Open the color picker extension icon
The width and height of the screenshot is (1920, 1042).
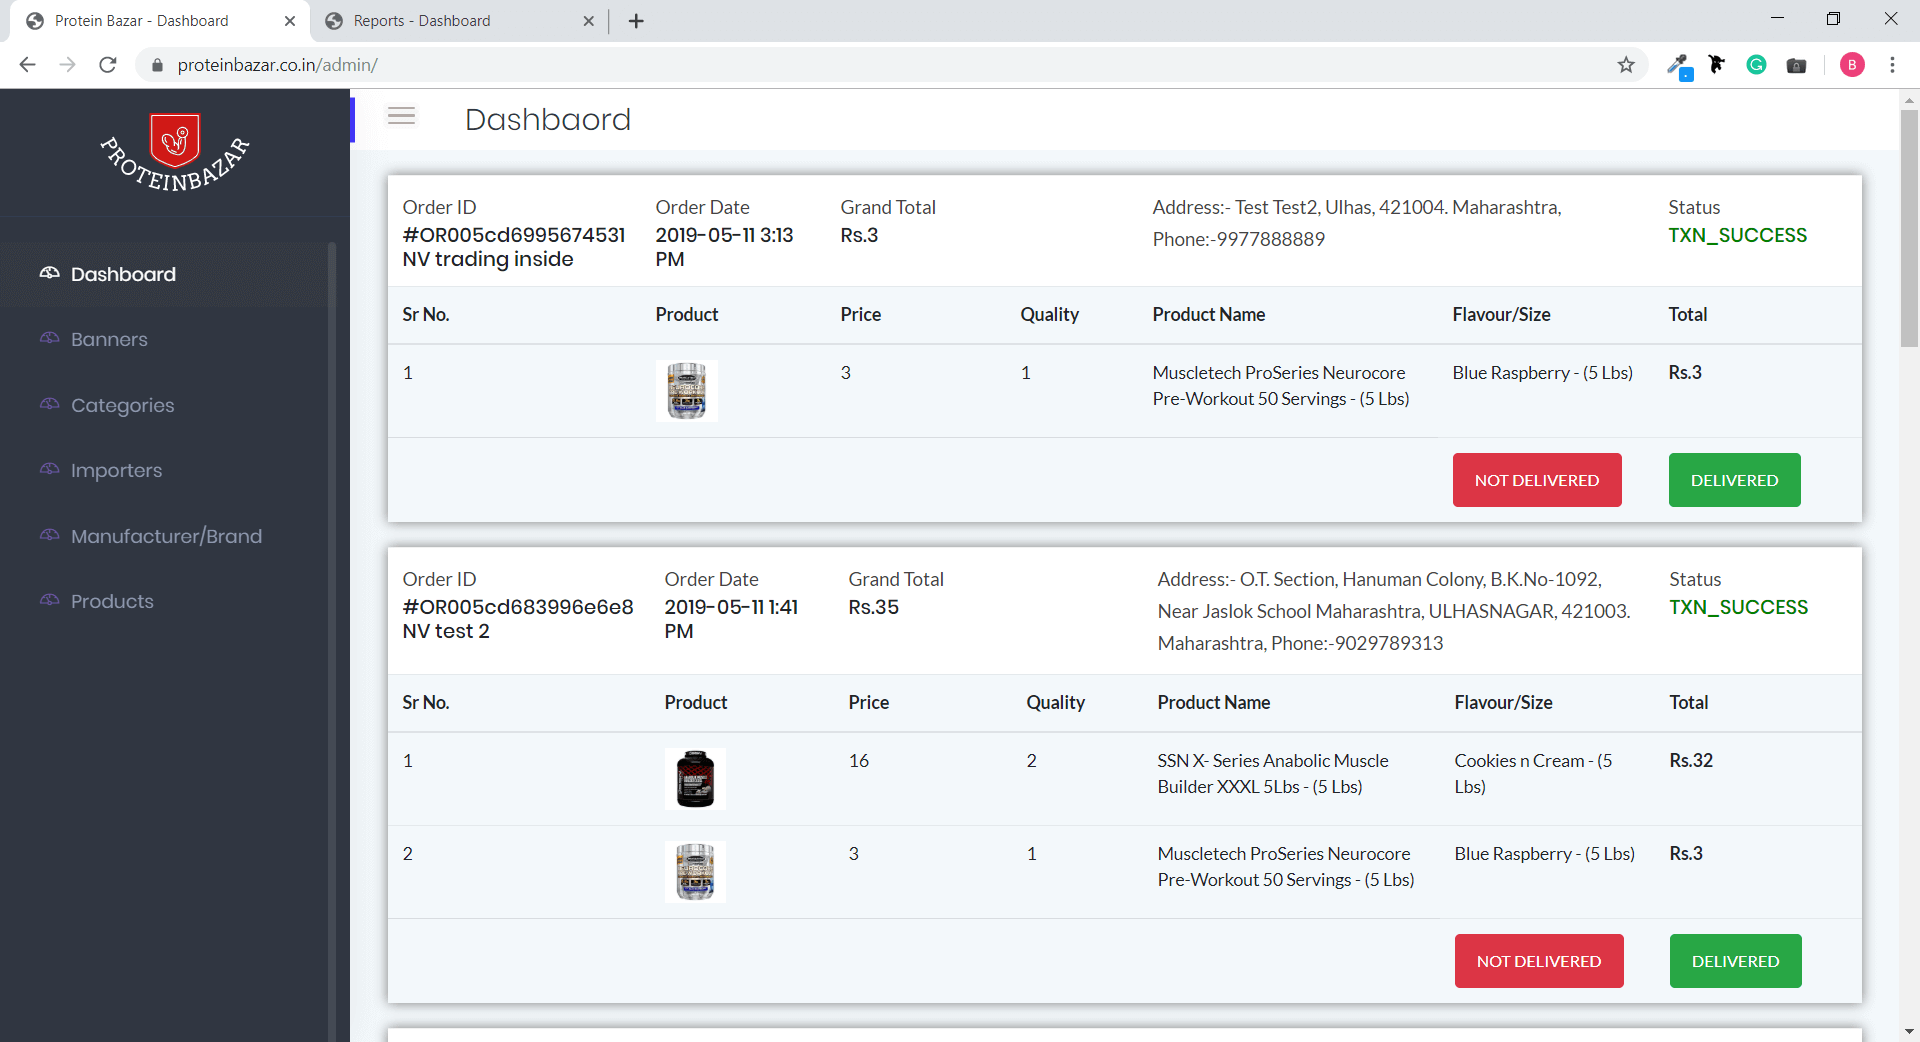(1678, 66)
